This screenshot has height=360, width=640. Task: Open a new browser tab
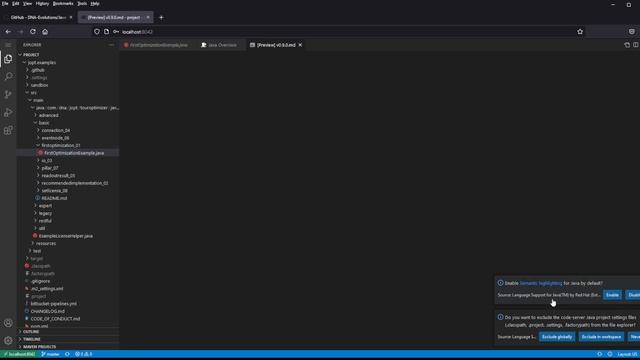point(161,18)
